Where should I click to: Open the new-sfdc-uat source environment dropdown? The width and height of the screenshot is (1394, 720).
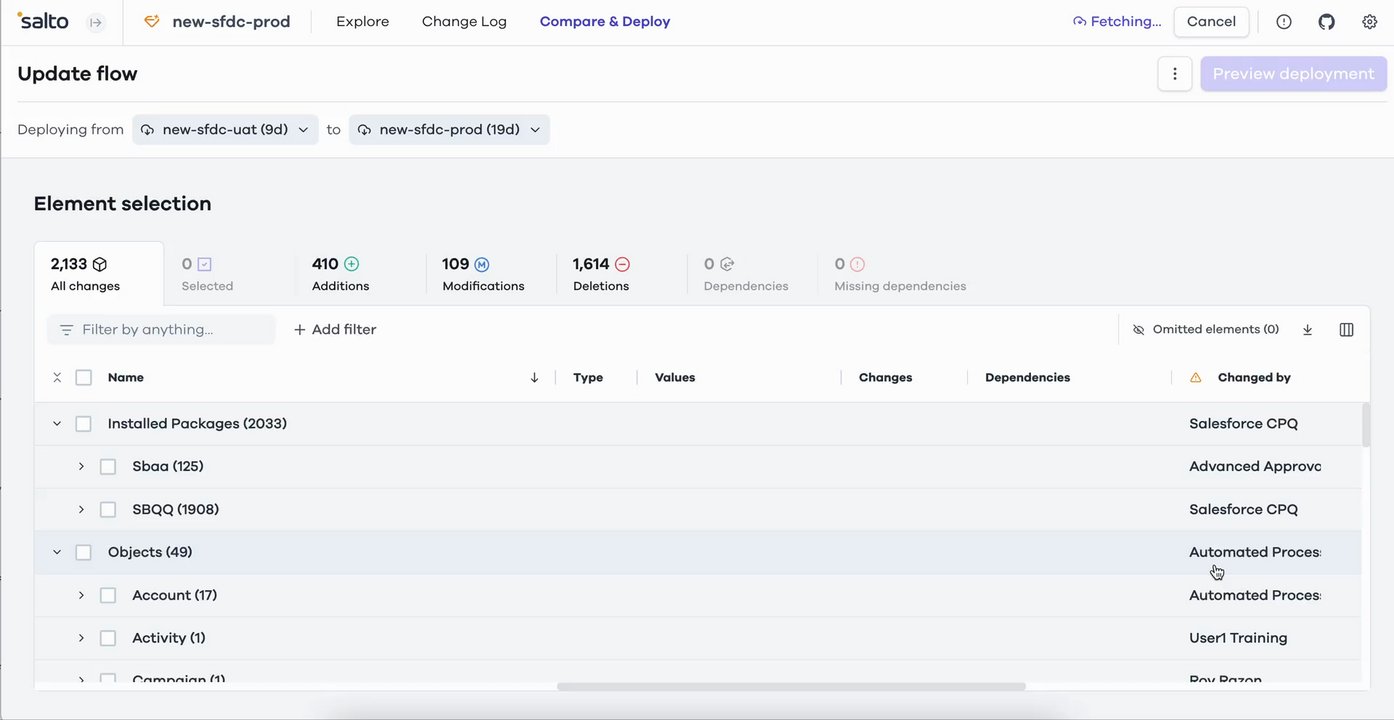pyautogui.click(x=225, y=130)
